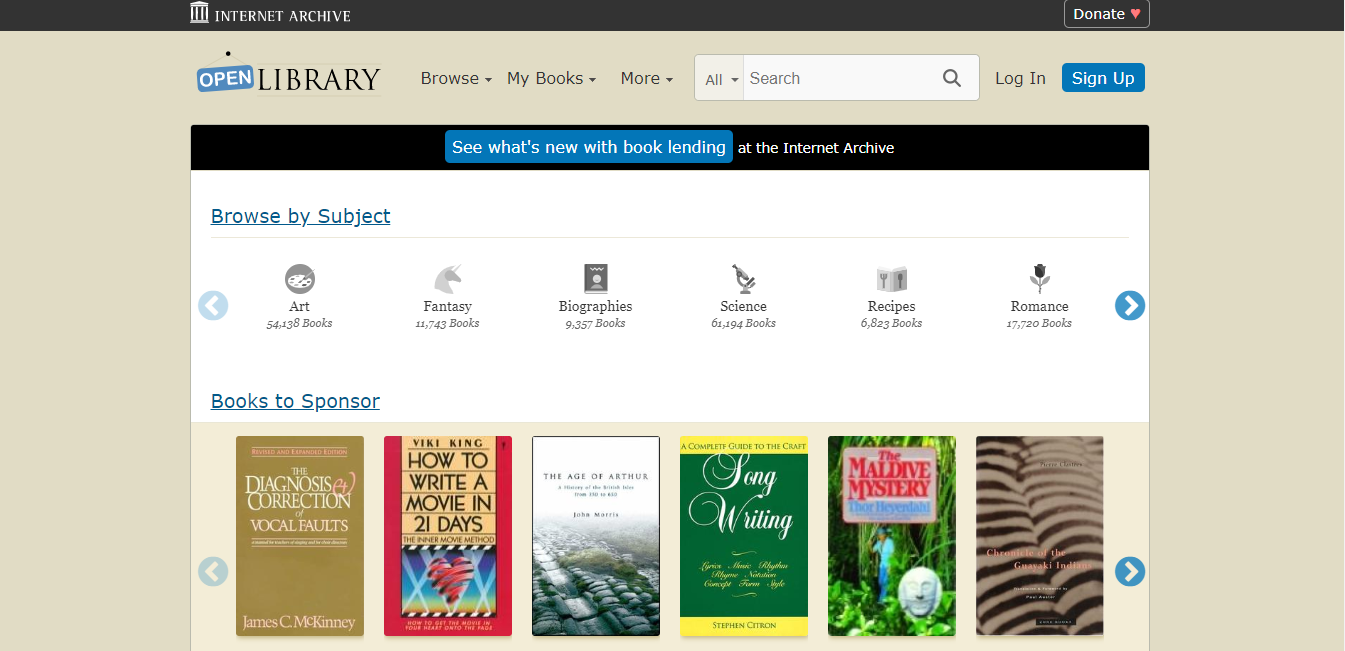Screen dimensions: 1345x651
Task: Click the Sign Up button
Action: coord(1102,77)
